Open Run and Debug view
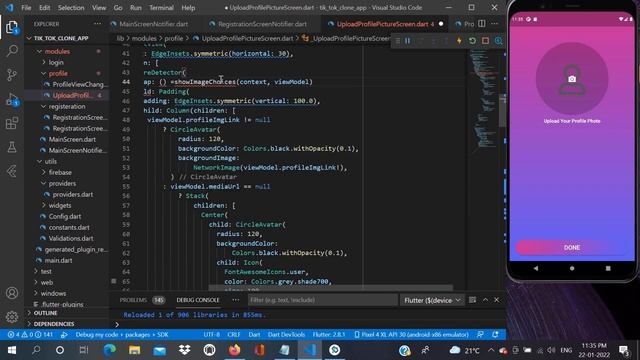Image resolution: width=640 pixels, height=360 pixels. (11, 99)
